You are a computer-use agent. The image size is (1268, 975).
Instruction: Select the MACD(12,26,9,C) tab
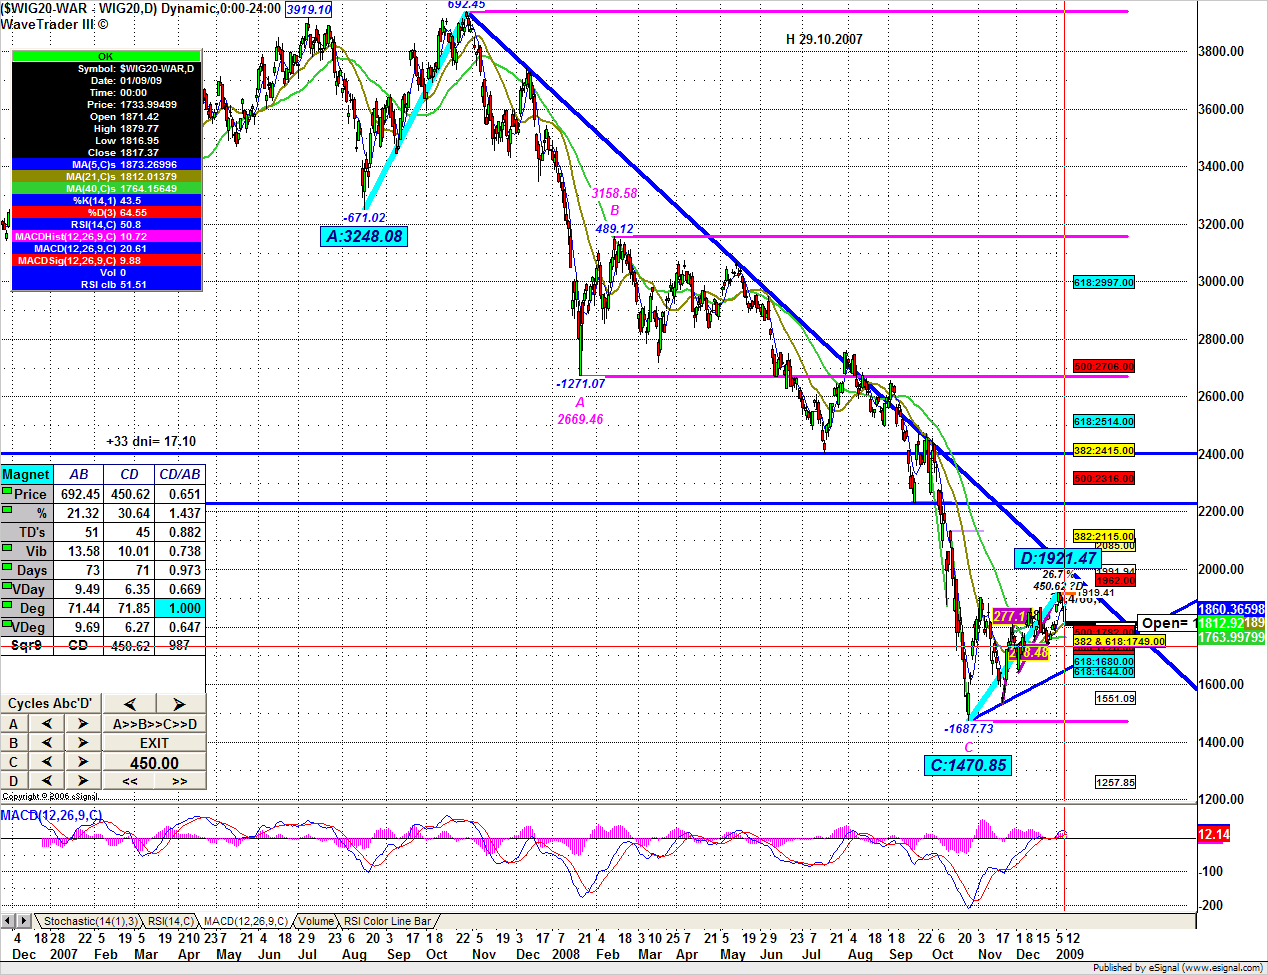(245, 921)
